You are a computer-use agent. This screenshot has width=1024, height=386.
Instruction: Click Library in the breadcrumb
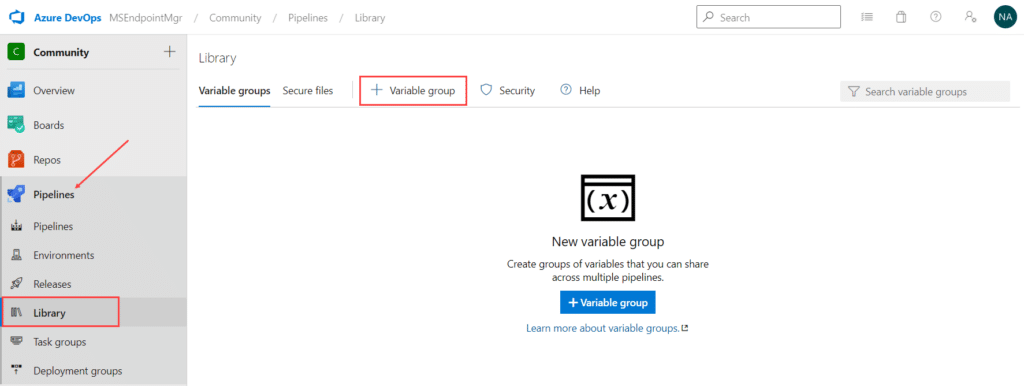[370, 18]
